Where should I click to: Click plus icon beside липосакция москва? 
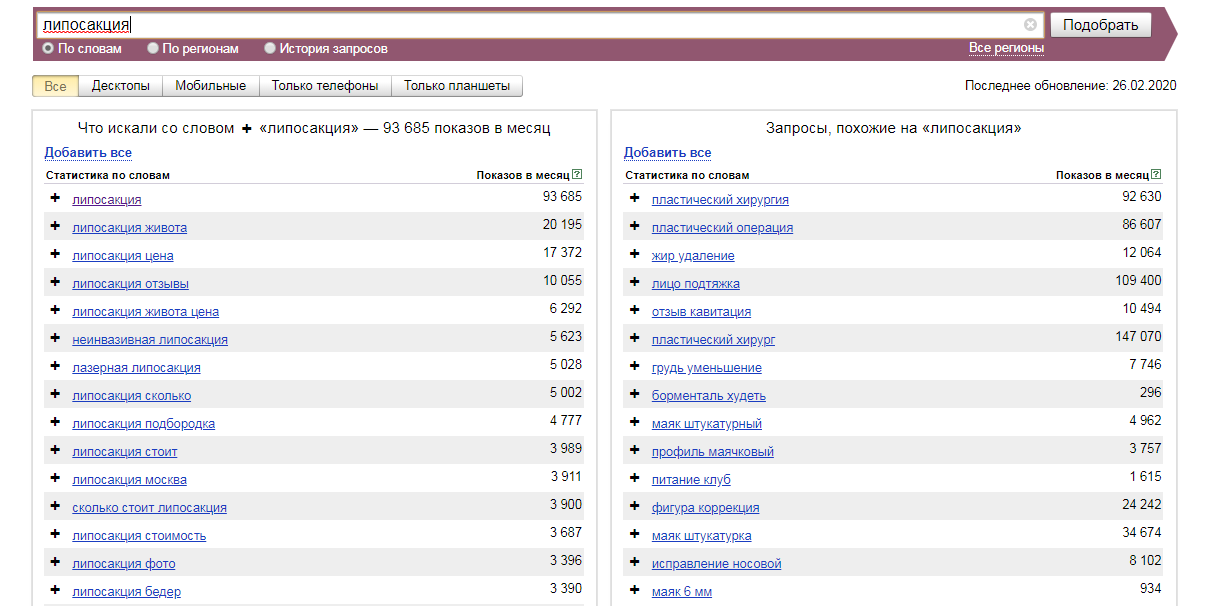tap(55, 478)
